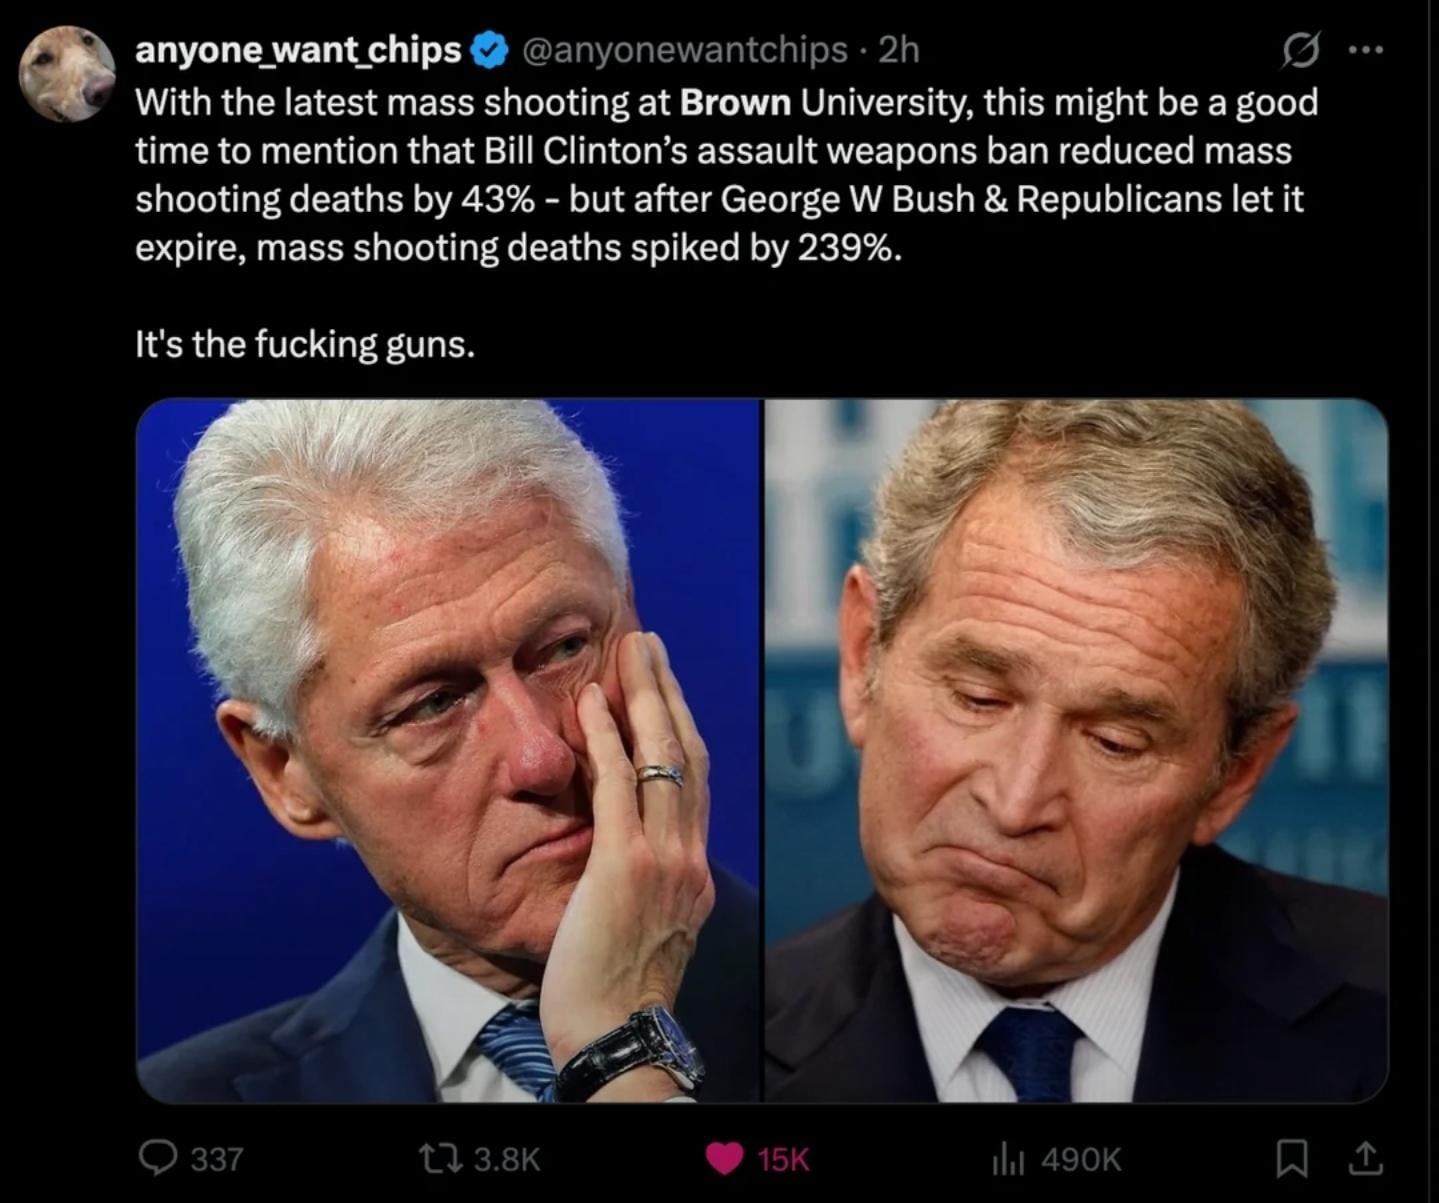
Task: Click the 490K views count
Action: pyautogui.click(x=1081, y=1159)
